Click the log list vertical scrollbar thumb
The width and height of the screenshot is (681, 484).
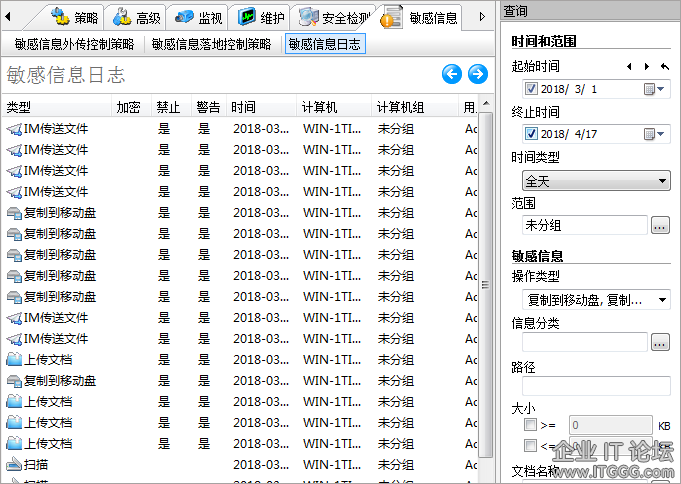tap(486, 285)
